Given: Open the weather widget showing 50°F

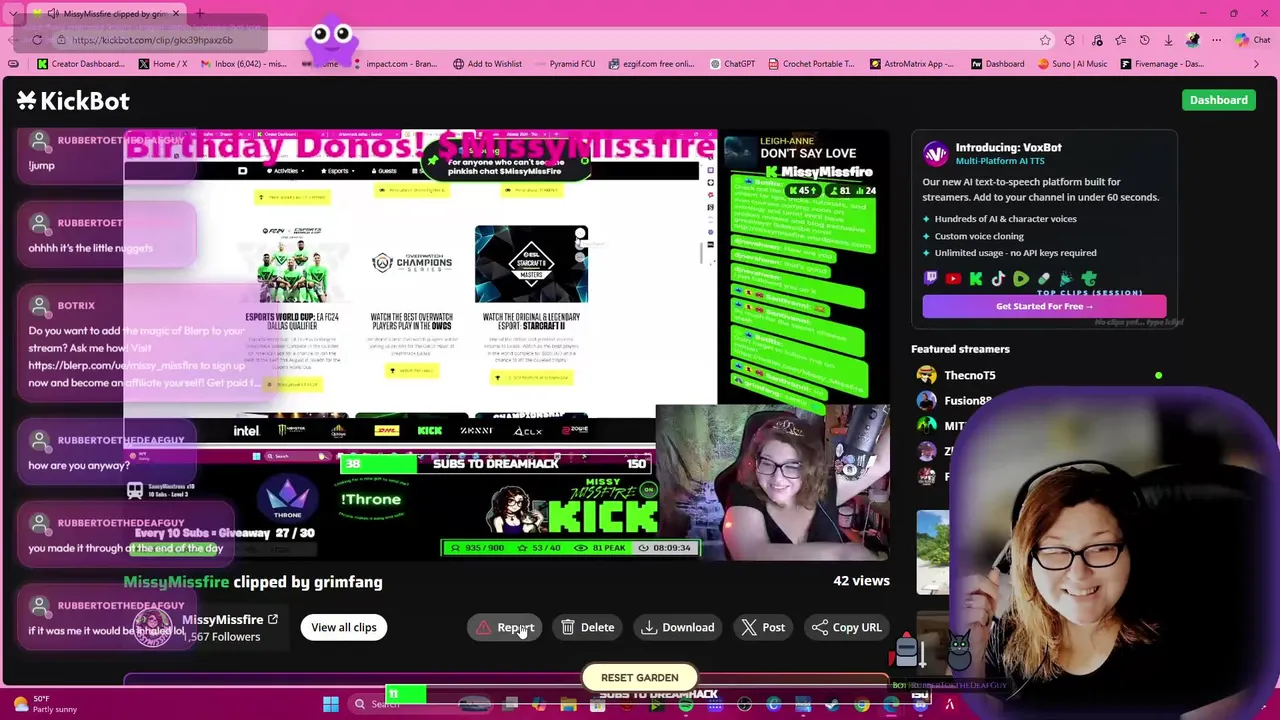Looking at the screenshot, I should [x=45, y=704].
